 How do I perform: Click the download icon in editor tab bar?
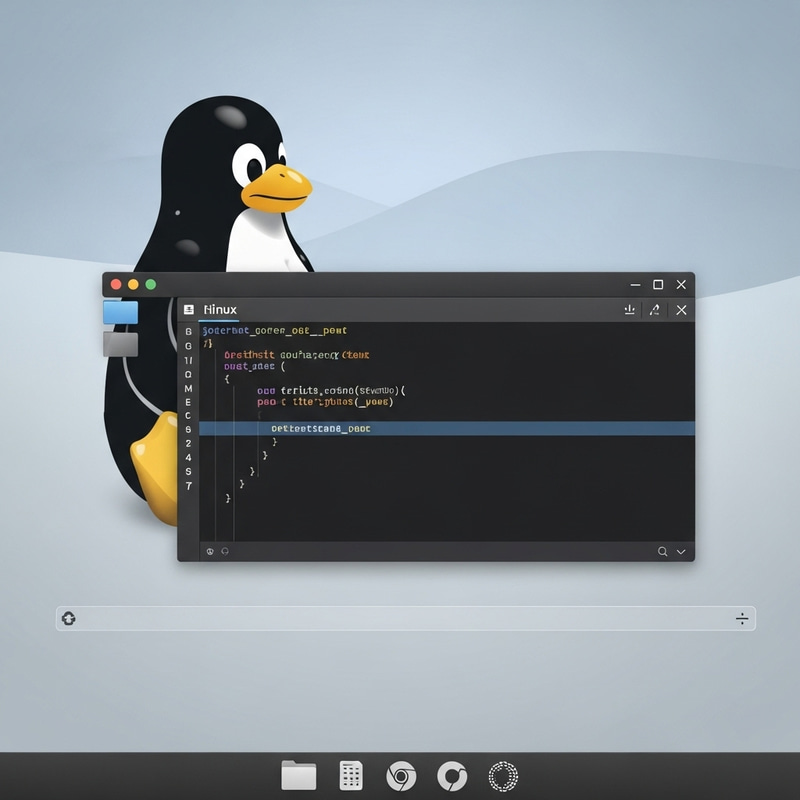tap(630, 310)
